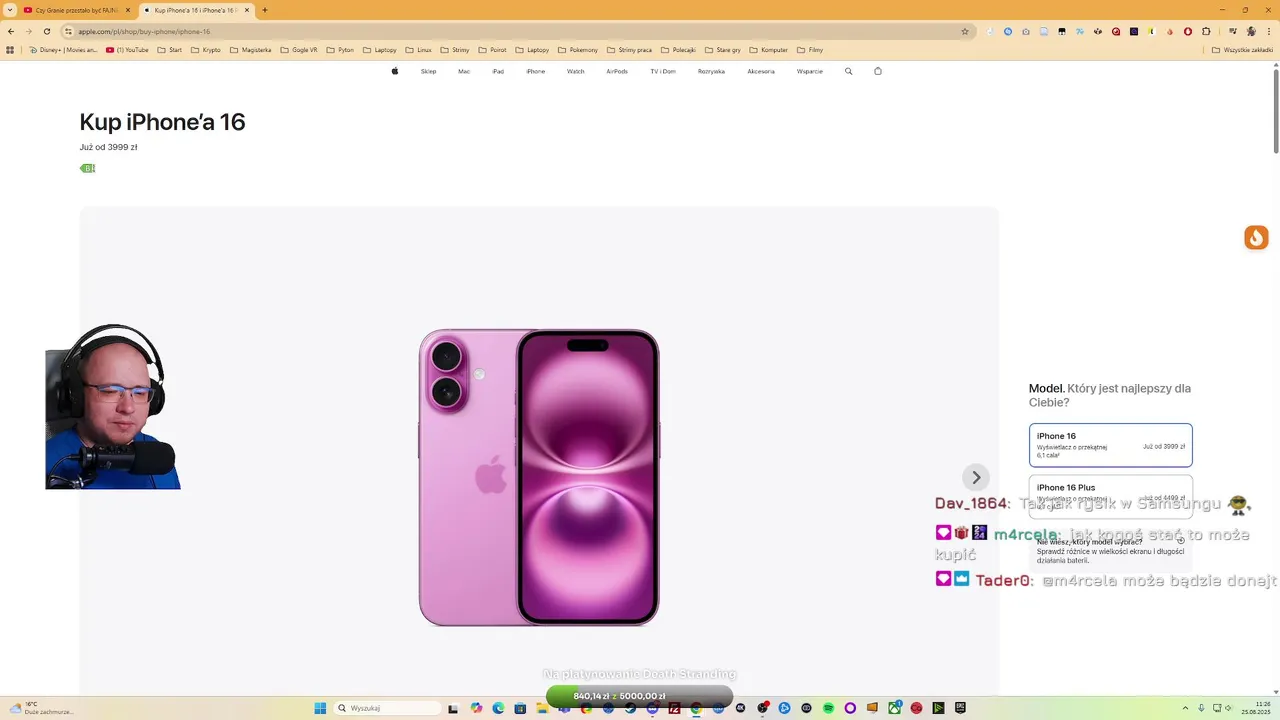Open the Linux bookmarks folder

419,49
